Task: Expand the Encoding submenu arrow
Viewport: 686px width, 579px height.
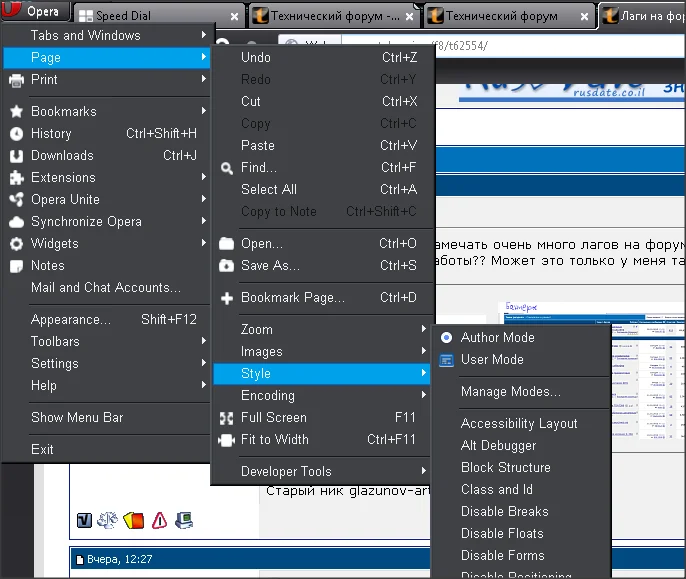Action: [424, 394]
